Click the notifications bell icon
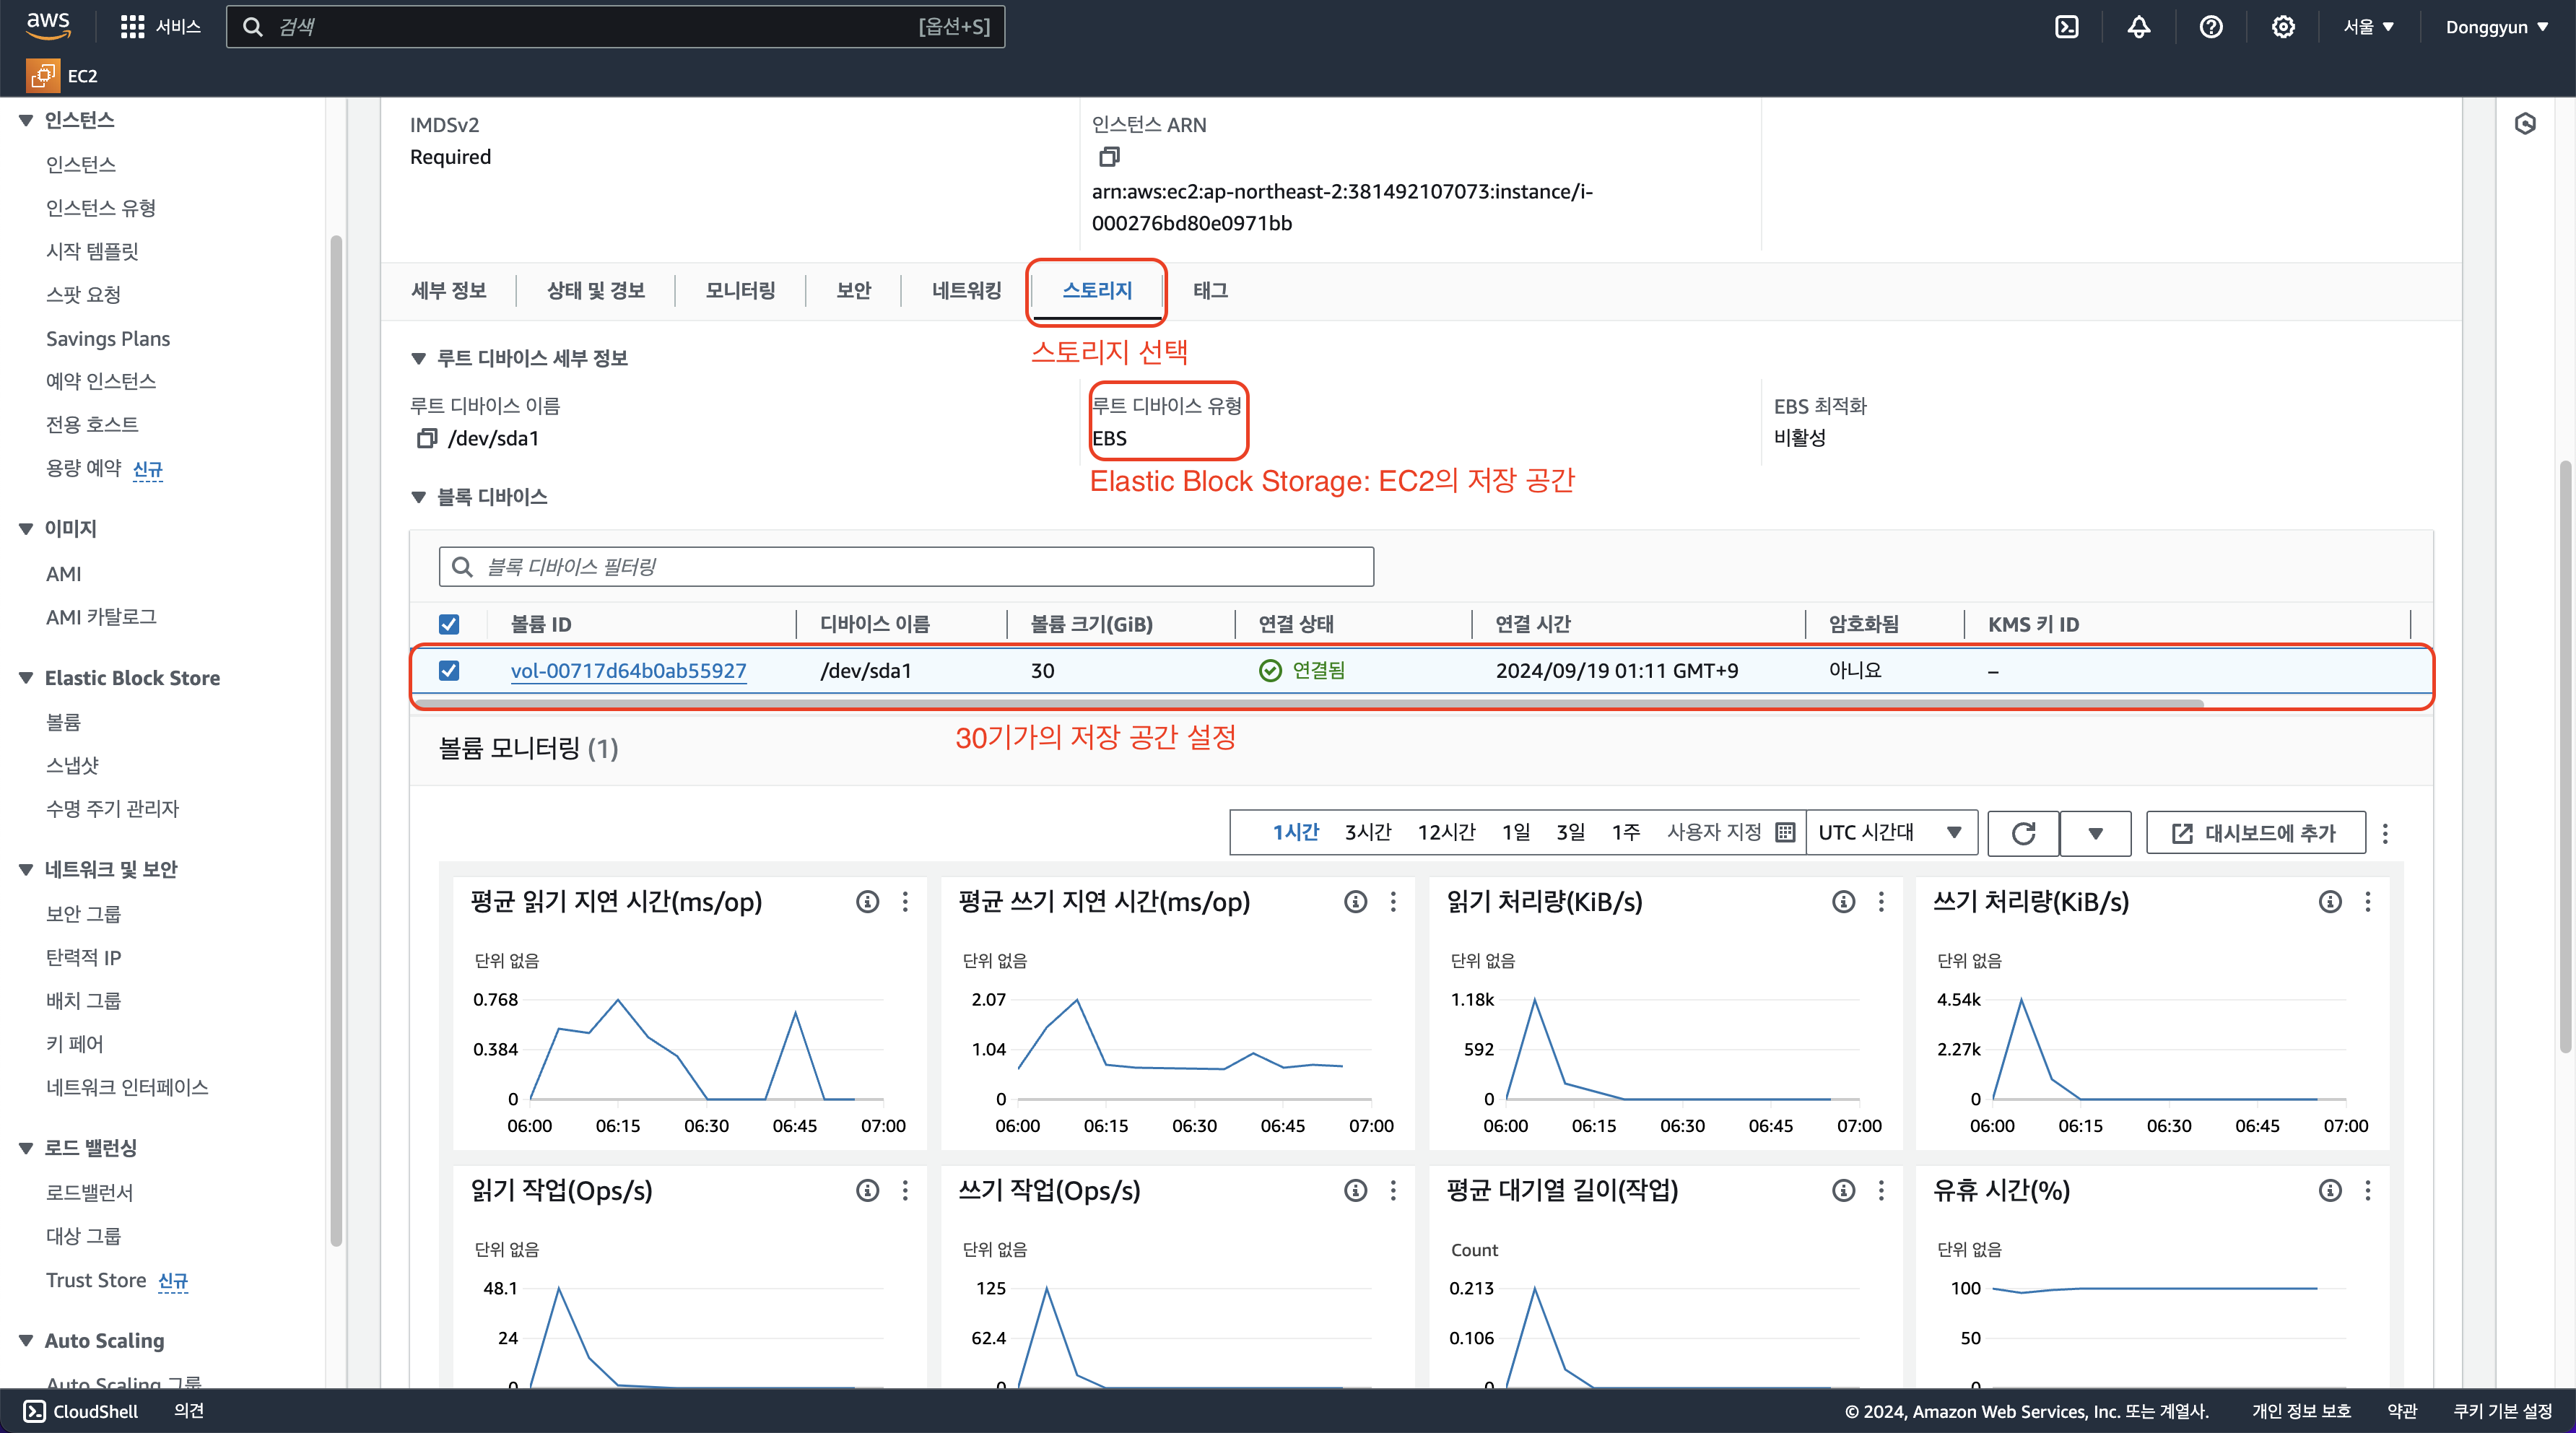 click(x=2138, y=27)
